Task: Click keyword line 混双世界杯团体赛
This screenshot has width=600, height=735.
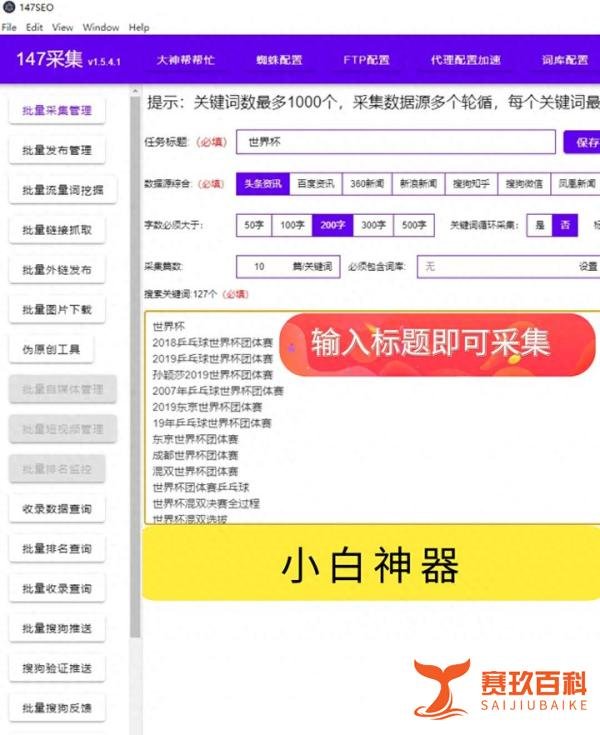Action: [195, 471]
